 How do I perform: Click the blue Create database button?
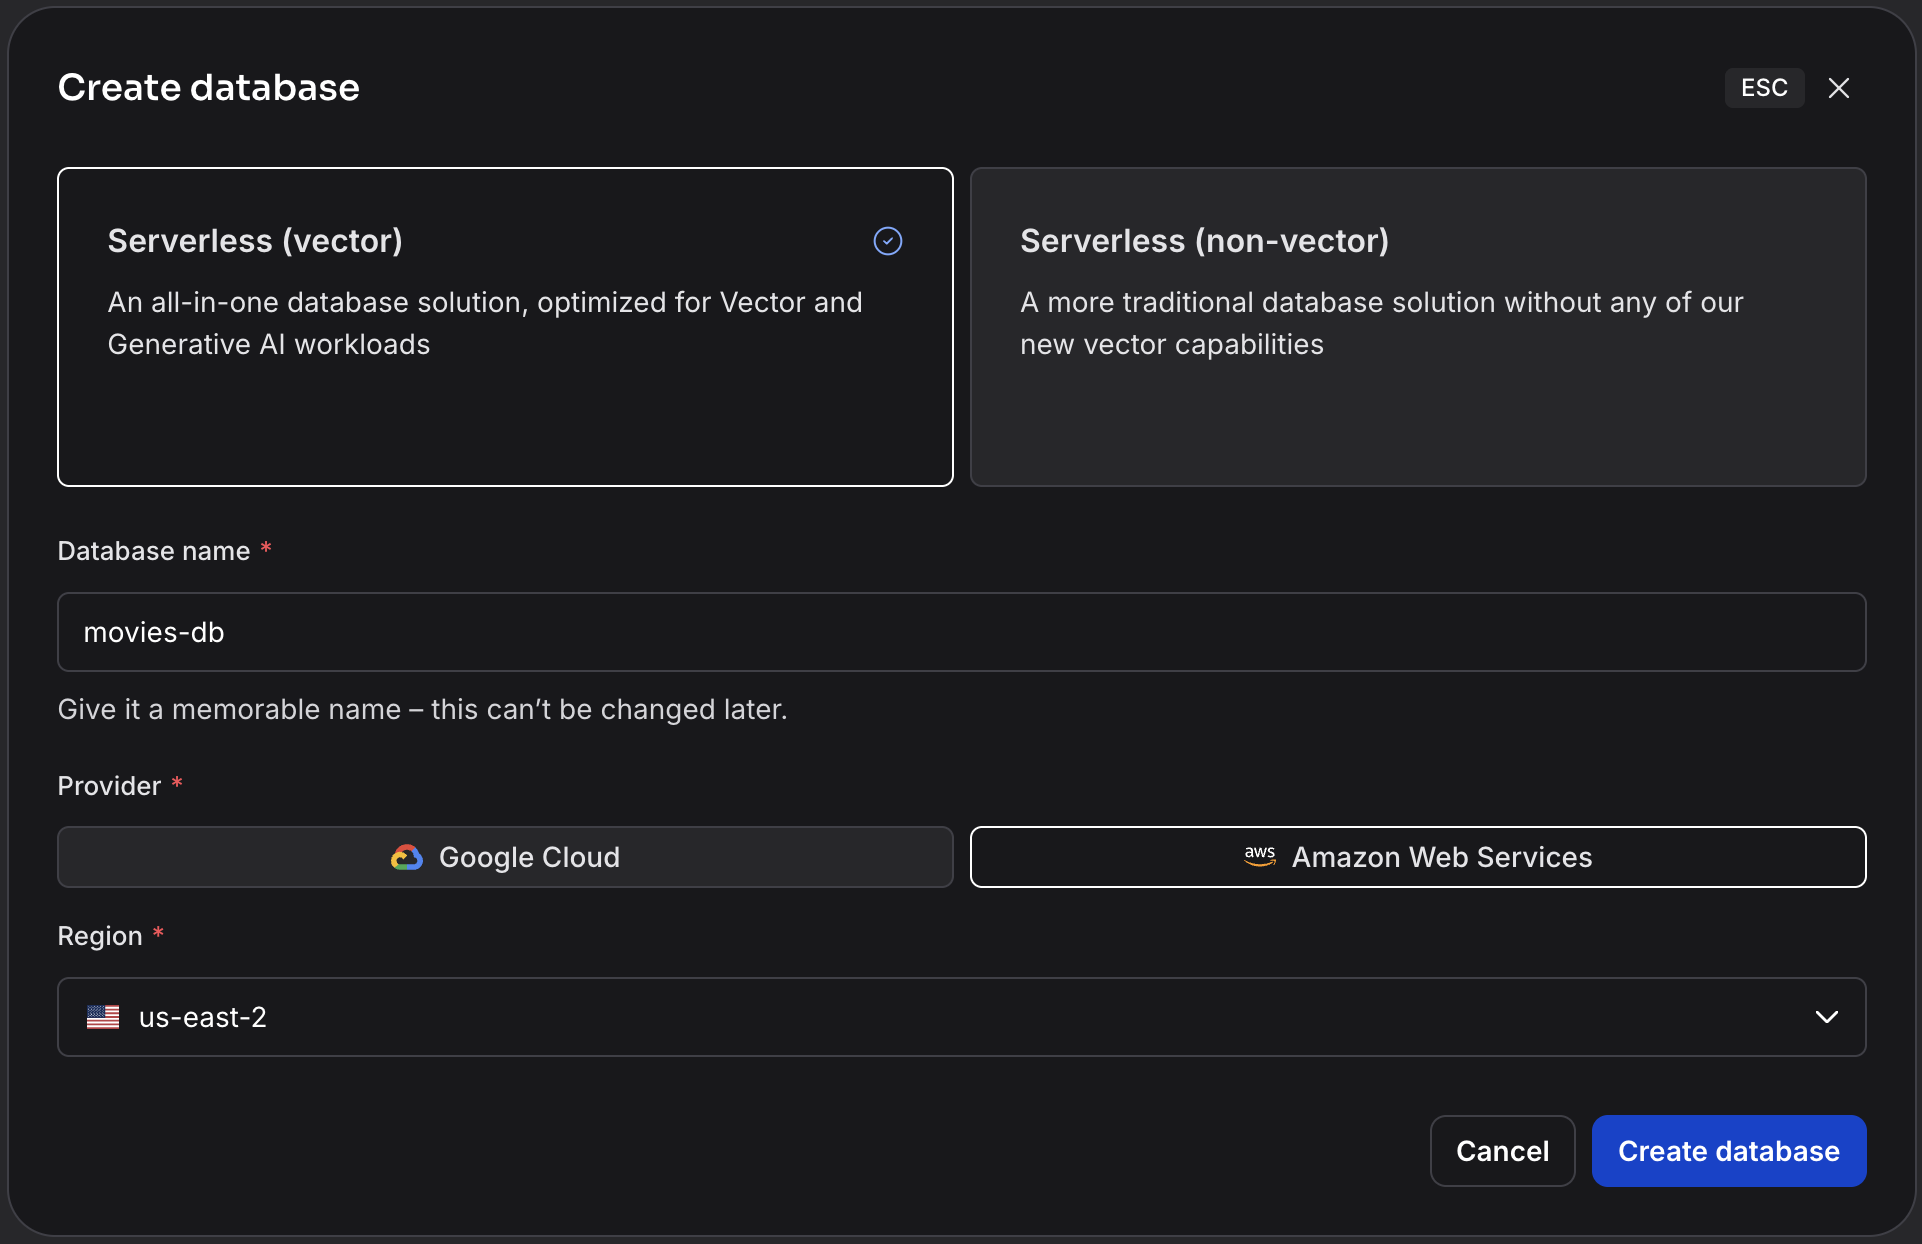[1729, 1151]
